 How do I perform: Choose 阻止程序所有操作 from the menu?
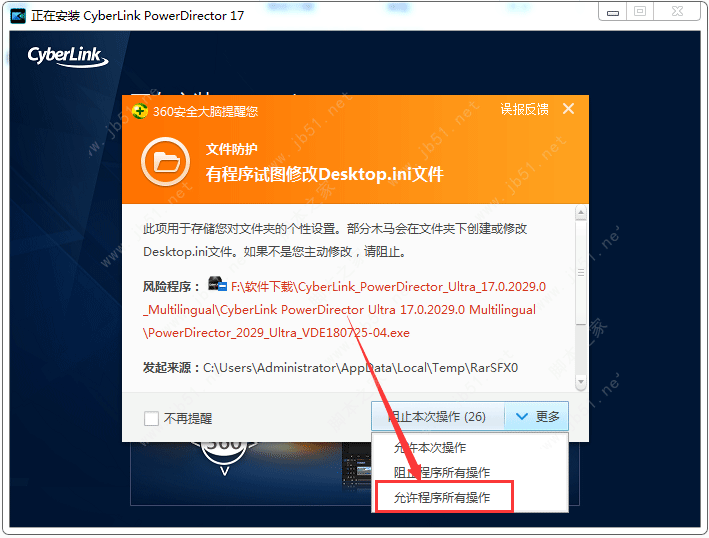pos(442,472)
